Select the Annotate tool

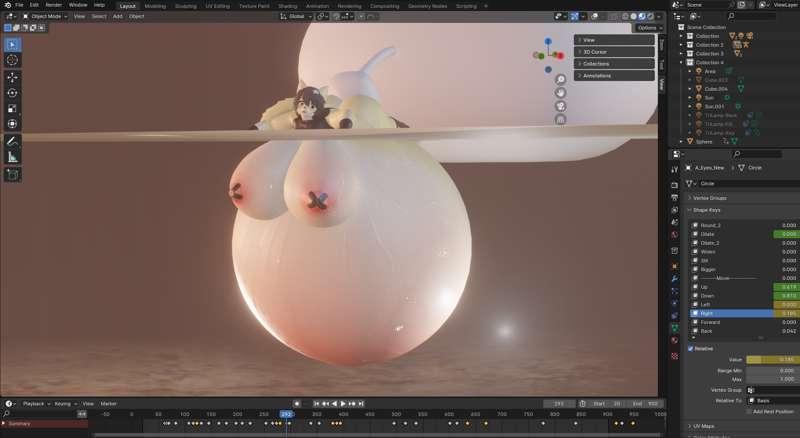[x=12, y=141]
